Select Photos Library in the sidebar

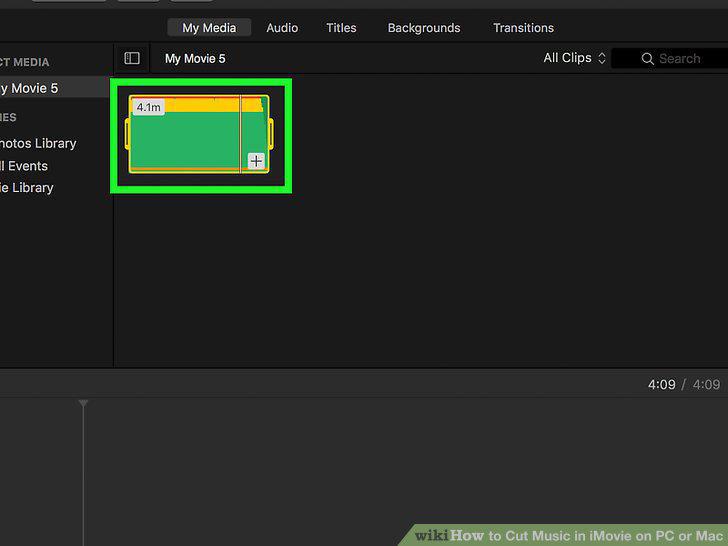38,143
